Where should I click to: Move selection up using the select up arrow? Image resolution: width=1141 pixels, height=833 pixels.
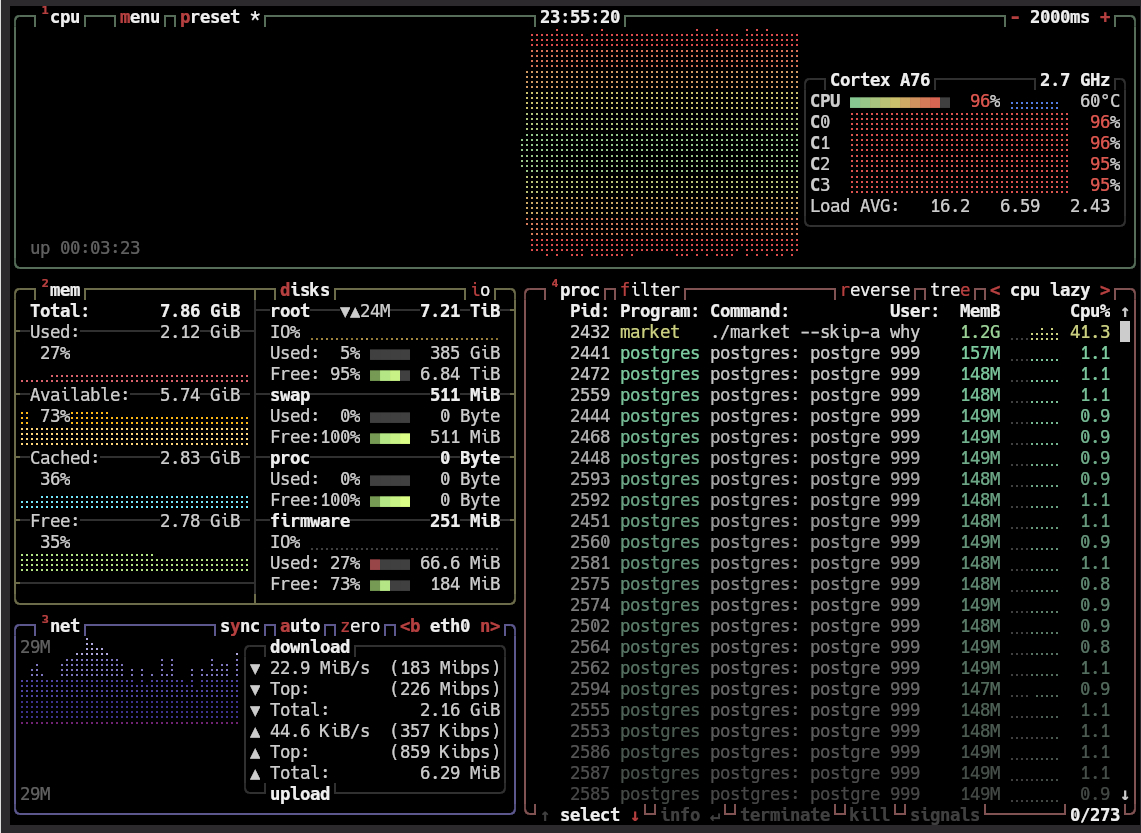tap(545, 815)
